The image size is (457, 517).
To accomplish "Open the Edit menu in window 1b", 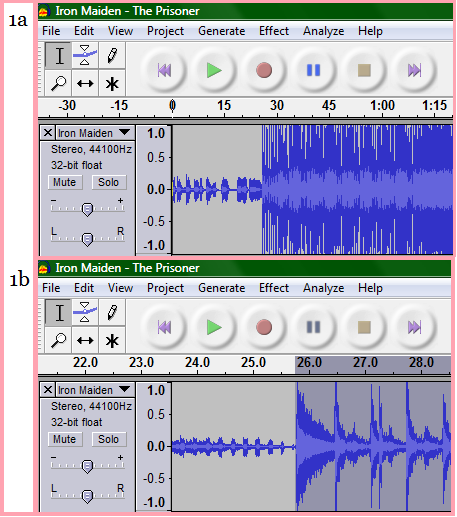I will (x=84, y=288).
